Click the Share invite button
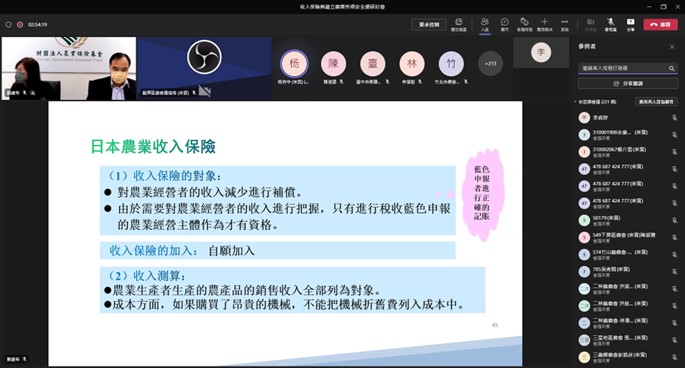The height and width of the screenshot is (368, 685). pyautogui.click(x=628, y=83)
